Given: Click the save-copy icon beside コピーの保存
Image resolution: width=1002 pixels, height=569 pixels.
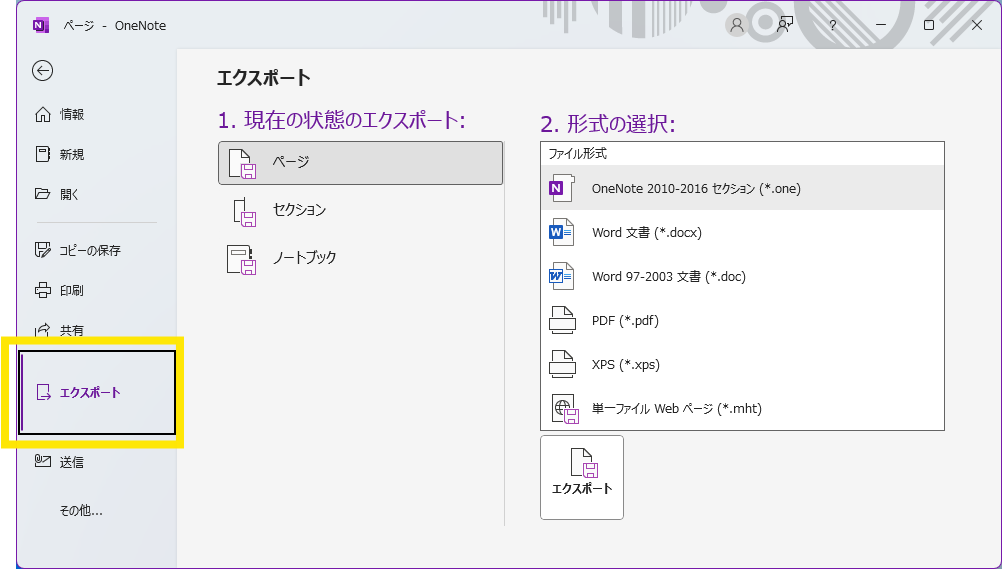Looking at the screenshot, I should click(x=42, y=250).
